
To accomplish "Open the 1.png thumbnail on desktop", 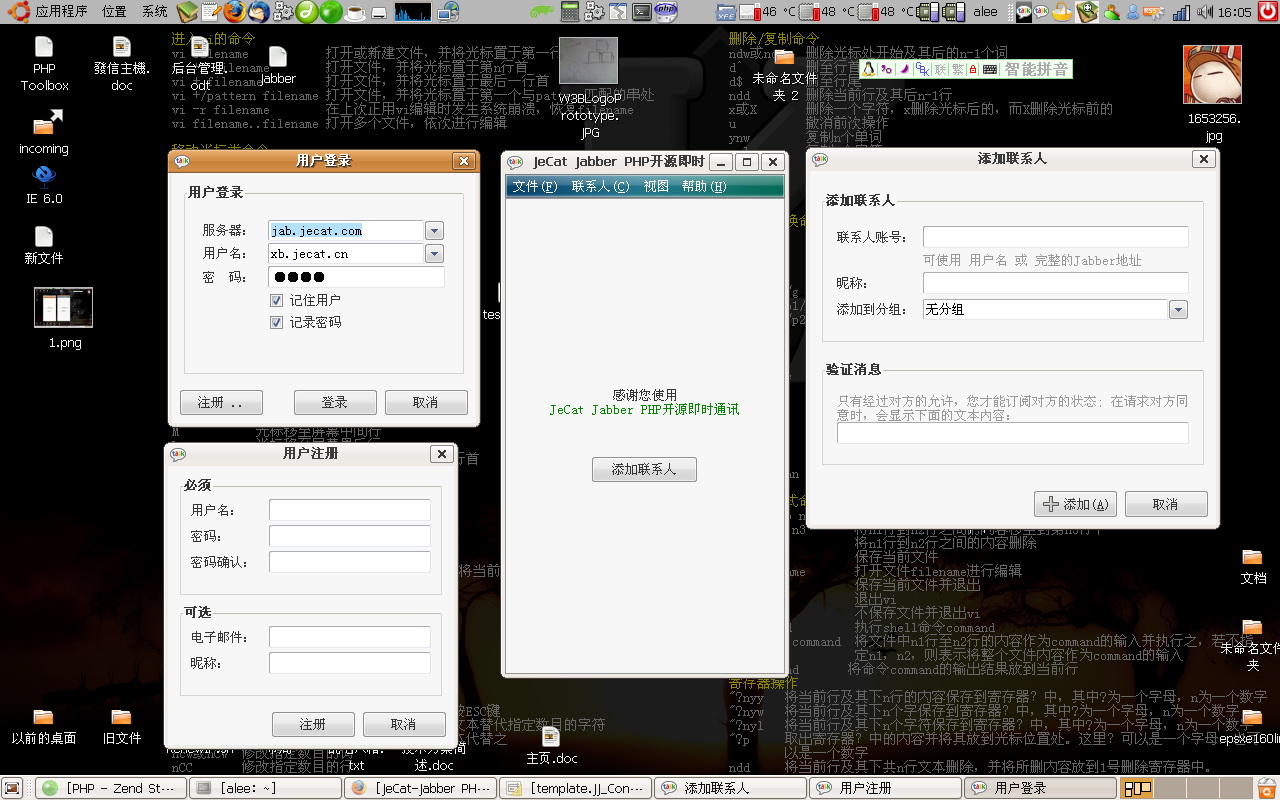I will 64,318.
